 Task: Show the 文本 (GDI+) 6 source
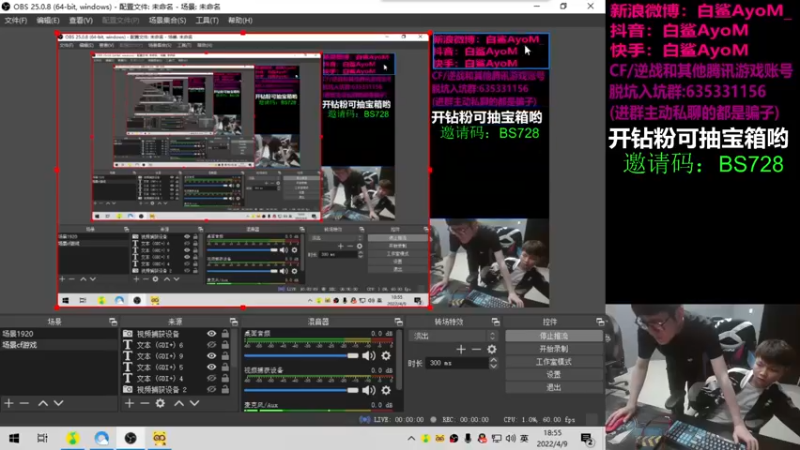click(x=211, y=345)
